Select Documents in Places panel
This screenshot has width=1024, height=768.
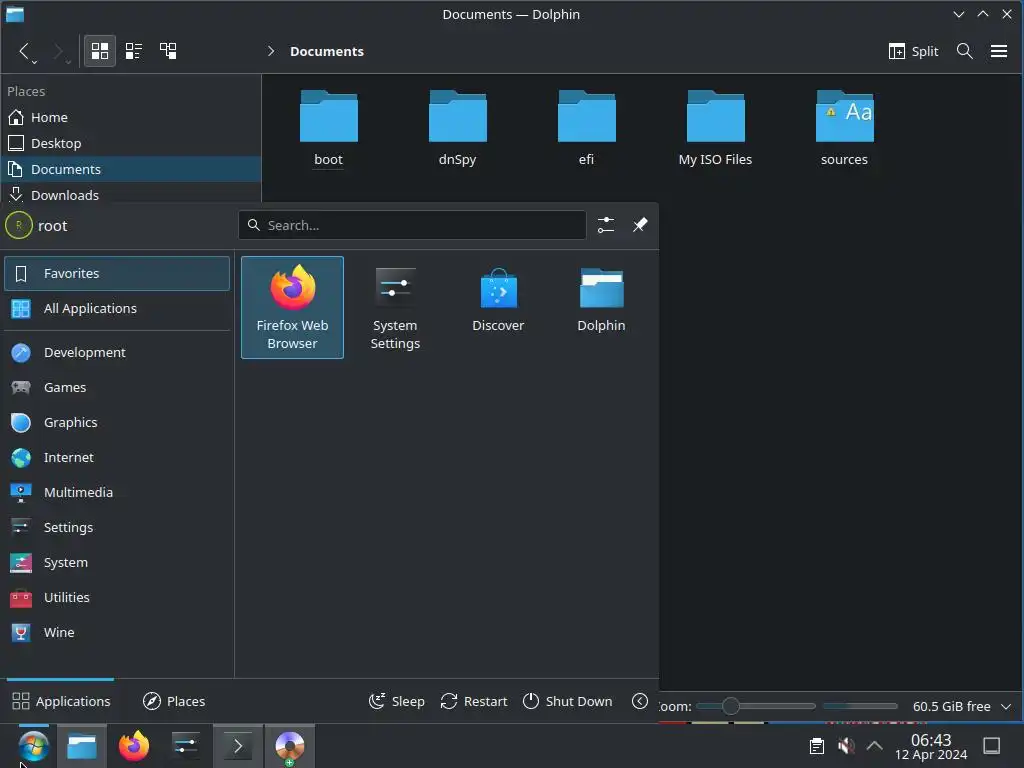131,169
